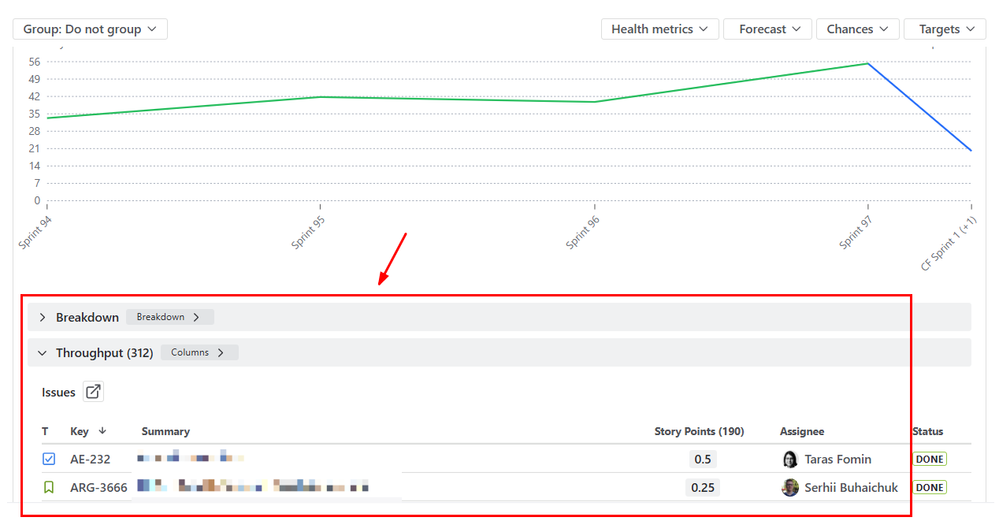Screen dimensions: 999x522
Task: Click the 0.25 story points value
Action: coord(703,488)
